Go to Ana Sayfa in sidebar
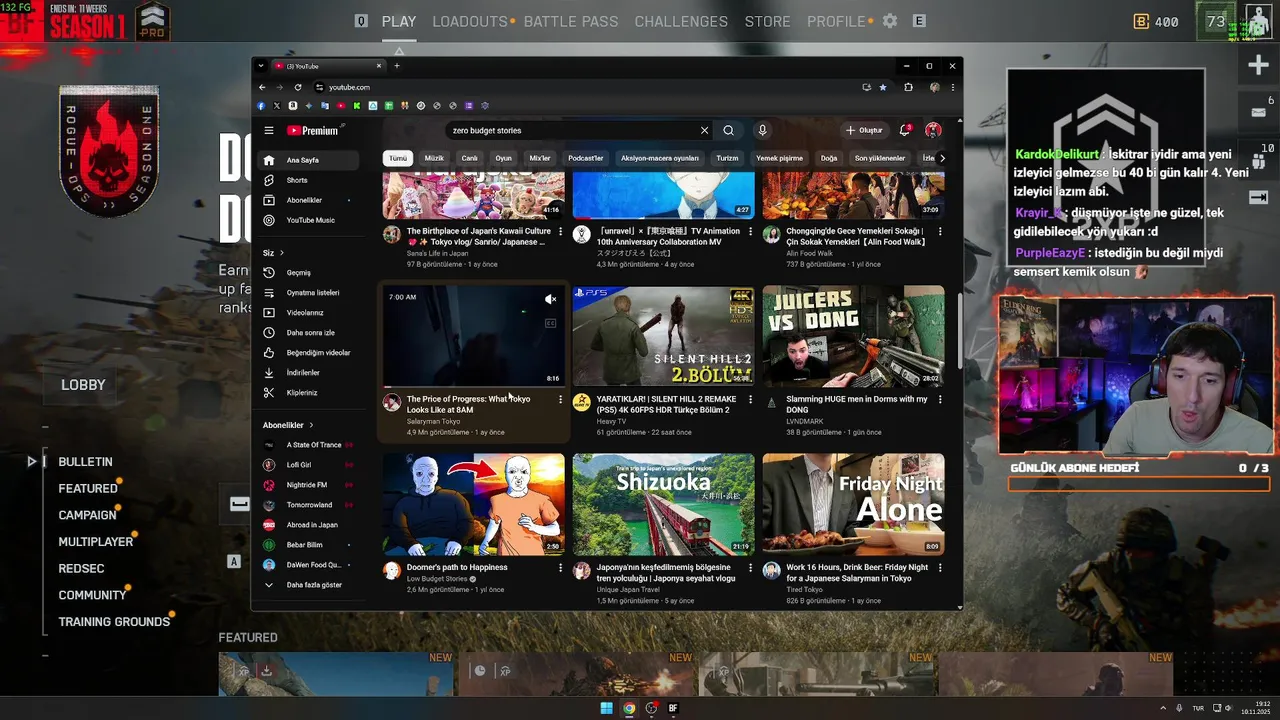 [x=307, y=160]
